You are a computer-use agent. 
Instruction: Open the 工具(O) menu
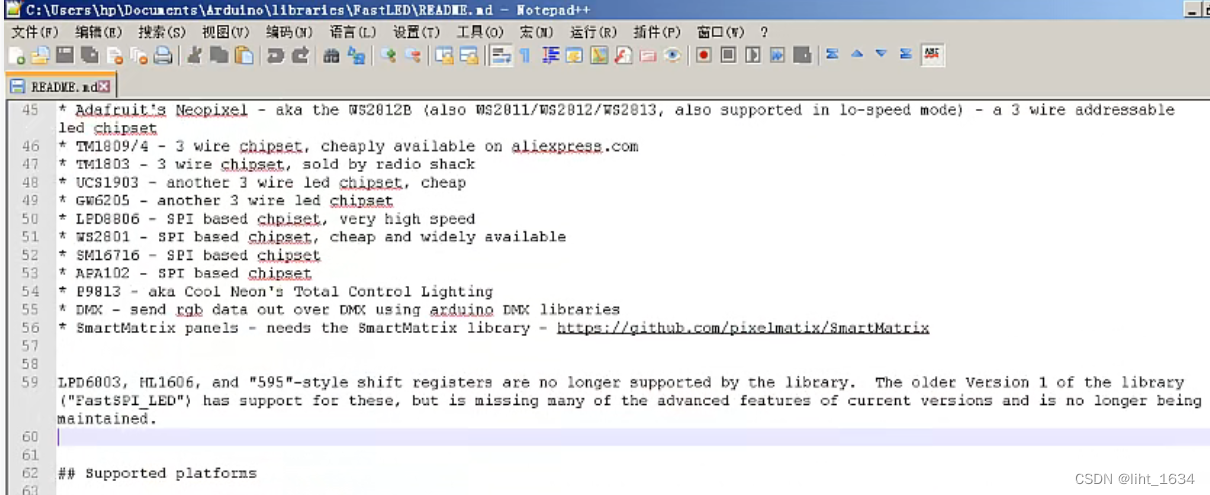coord(480,32)
